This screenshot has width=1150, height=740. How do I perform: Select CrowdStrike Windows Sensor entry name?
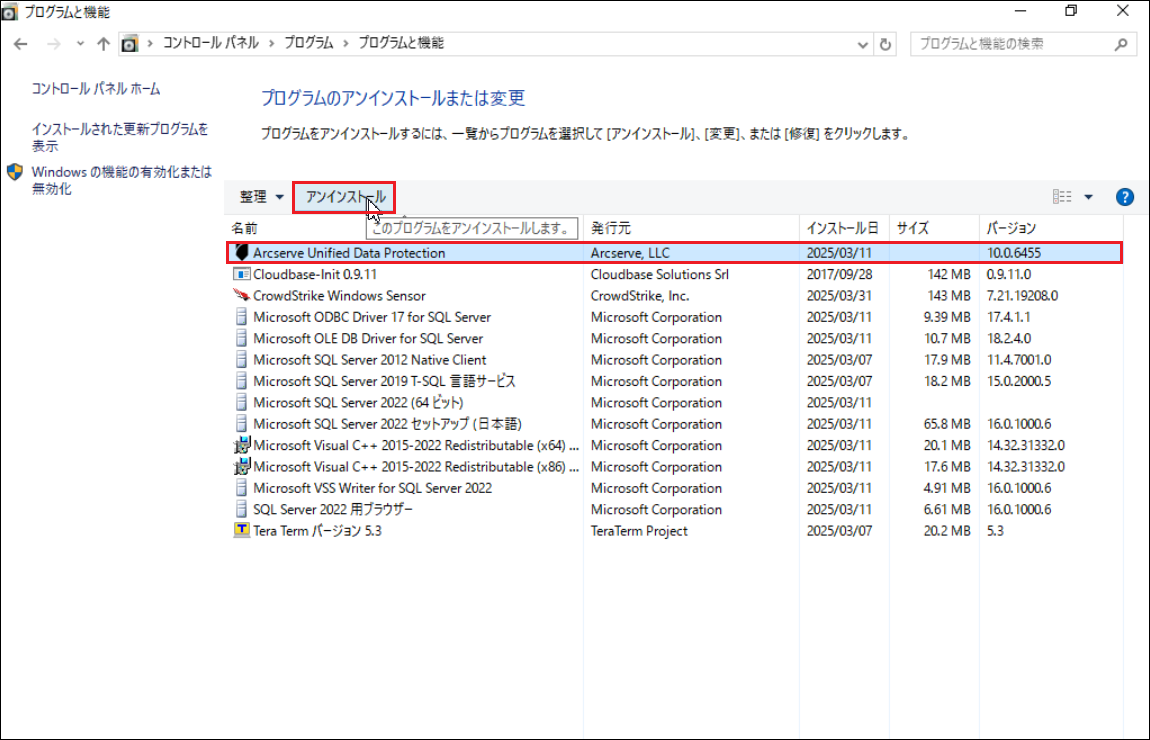pyautogui.click(x=339, y=296)
